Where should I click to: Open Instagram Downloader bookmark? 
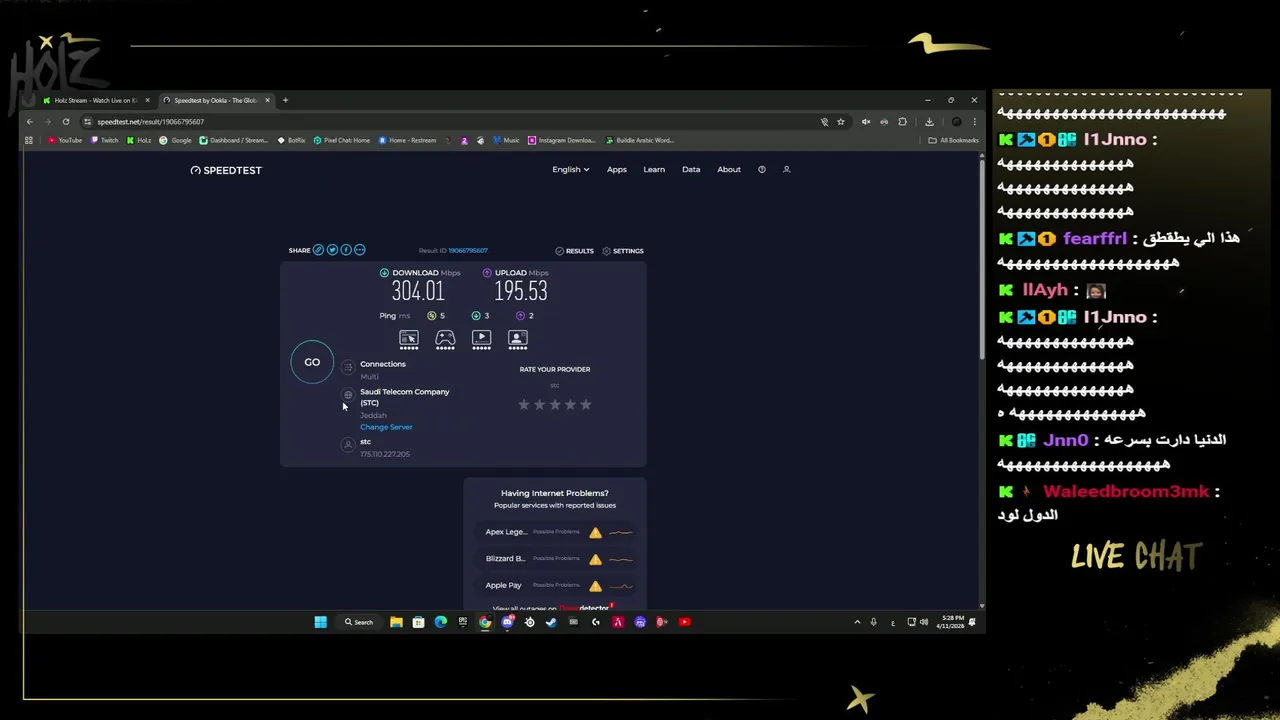point(561,140)
